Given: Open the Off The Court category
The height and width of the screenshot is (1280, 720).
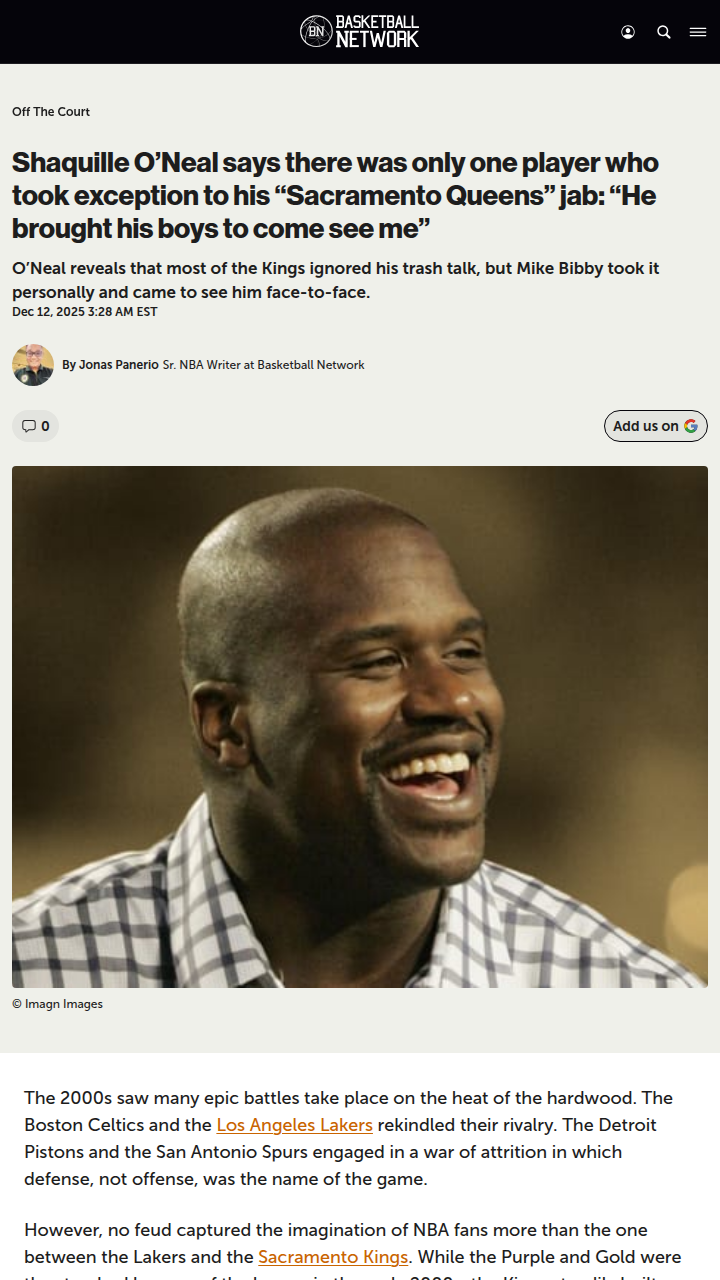Looking at the screenshot, I should coord(51,112).
